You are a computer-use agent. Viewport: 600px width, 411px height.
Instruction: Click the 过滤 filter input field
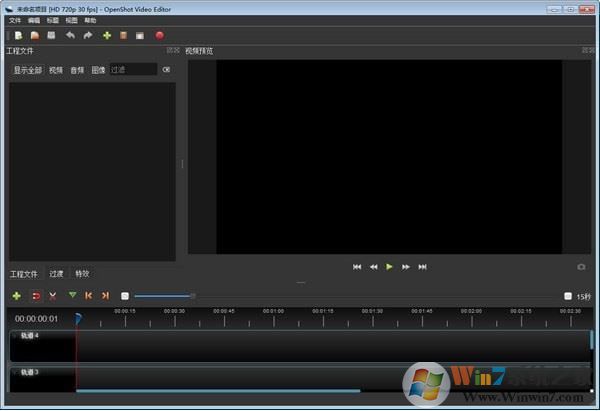(x=133, y=70)
